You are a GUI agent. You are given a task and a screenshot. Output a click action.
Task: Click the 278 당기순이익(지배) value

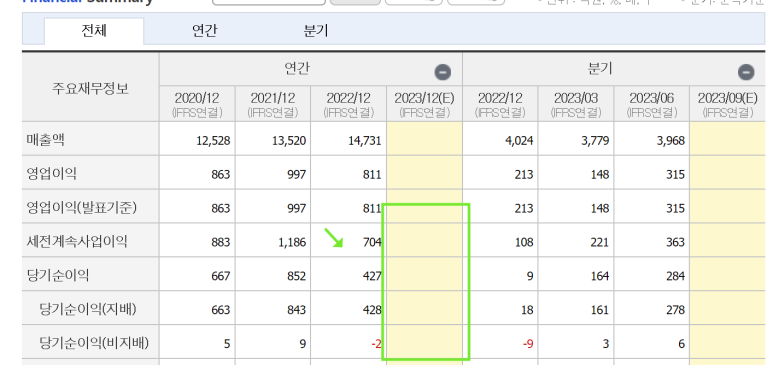(x=675, y=310)
